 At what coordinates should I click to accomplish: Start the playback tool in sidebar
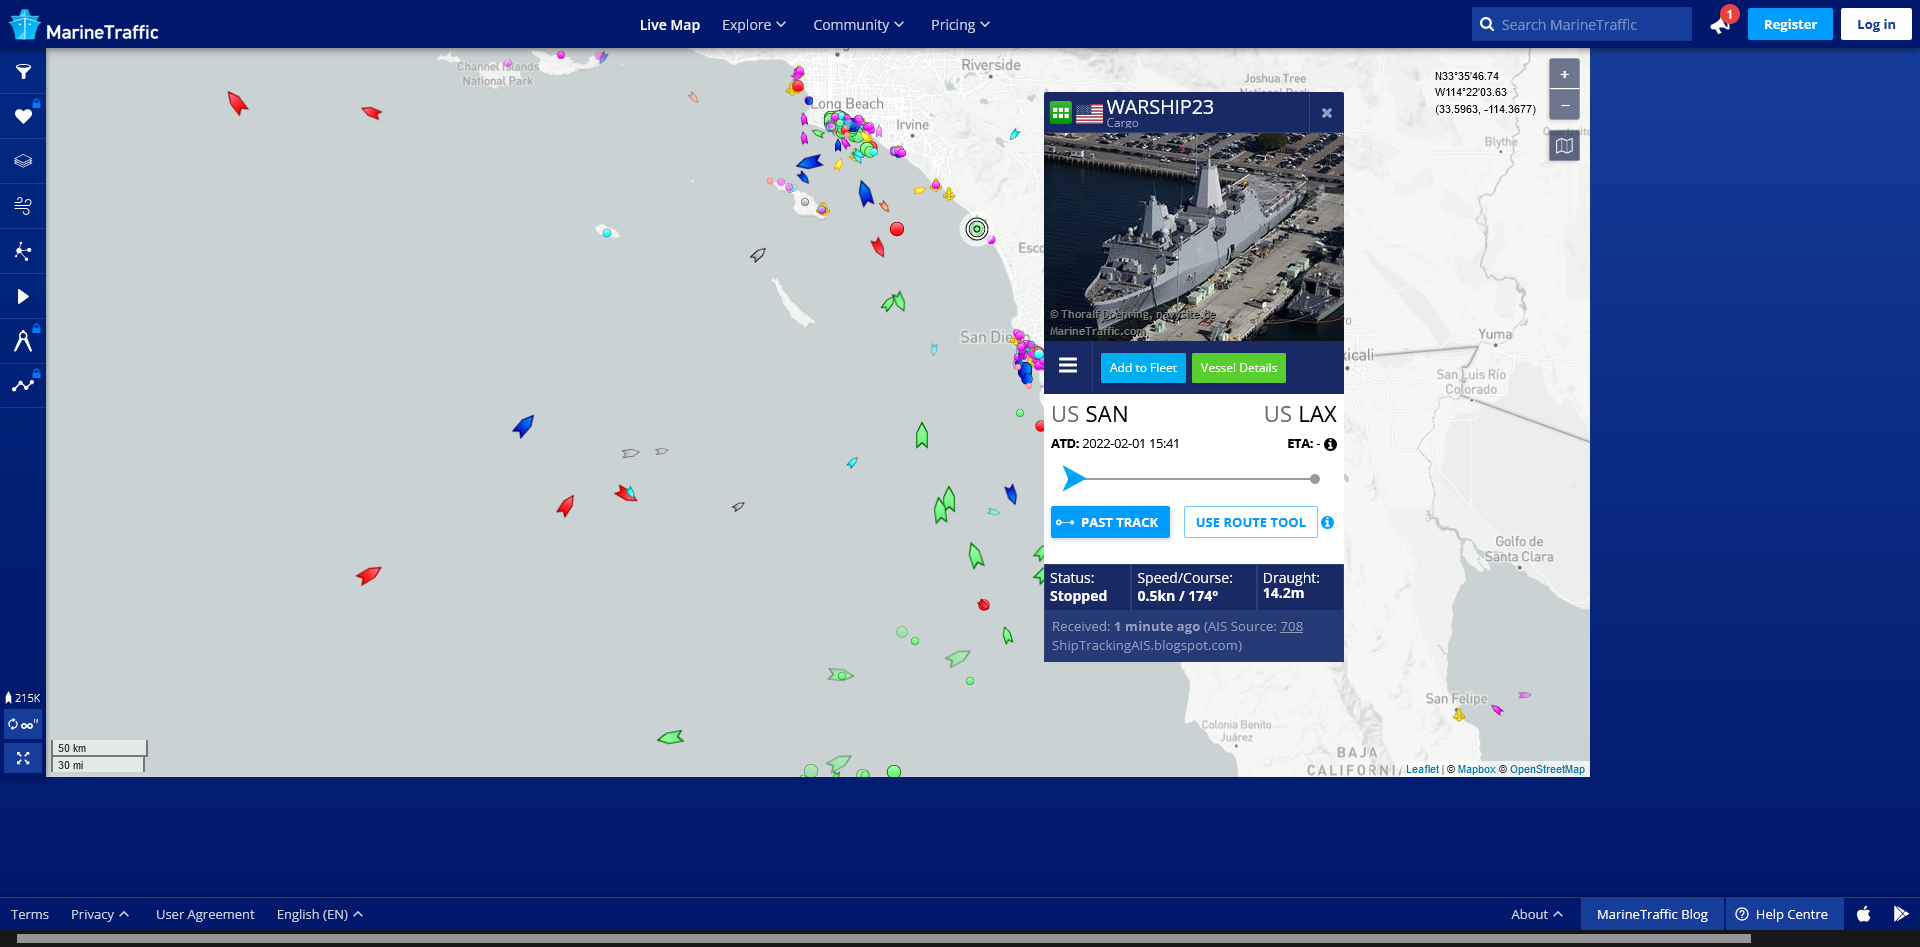[x=23, y=296]
